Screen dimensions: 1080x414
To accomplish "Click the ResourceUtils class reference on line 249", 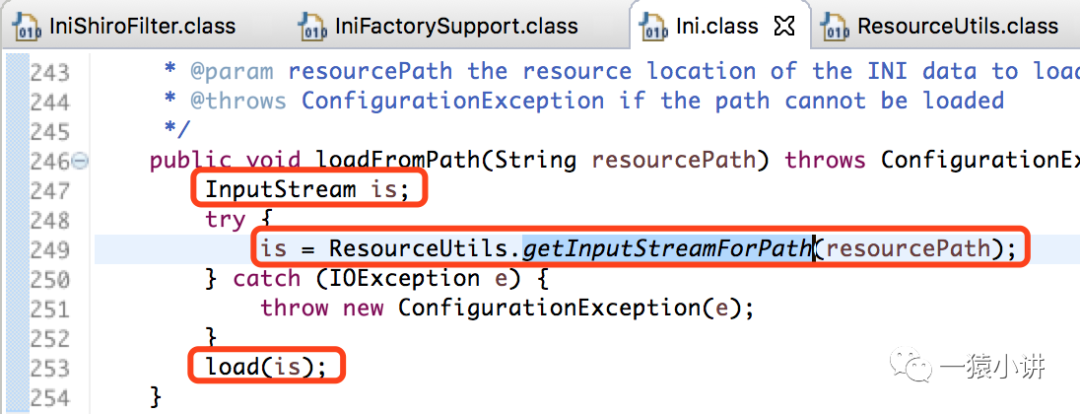I will tap(420, 248).
